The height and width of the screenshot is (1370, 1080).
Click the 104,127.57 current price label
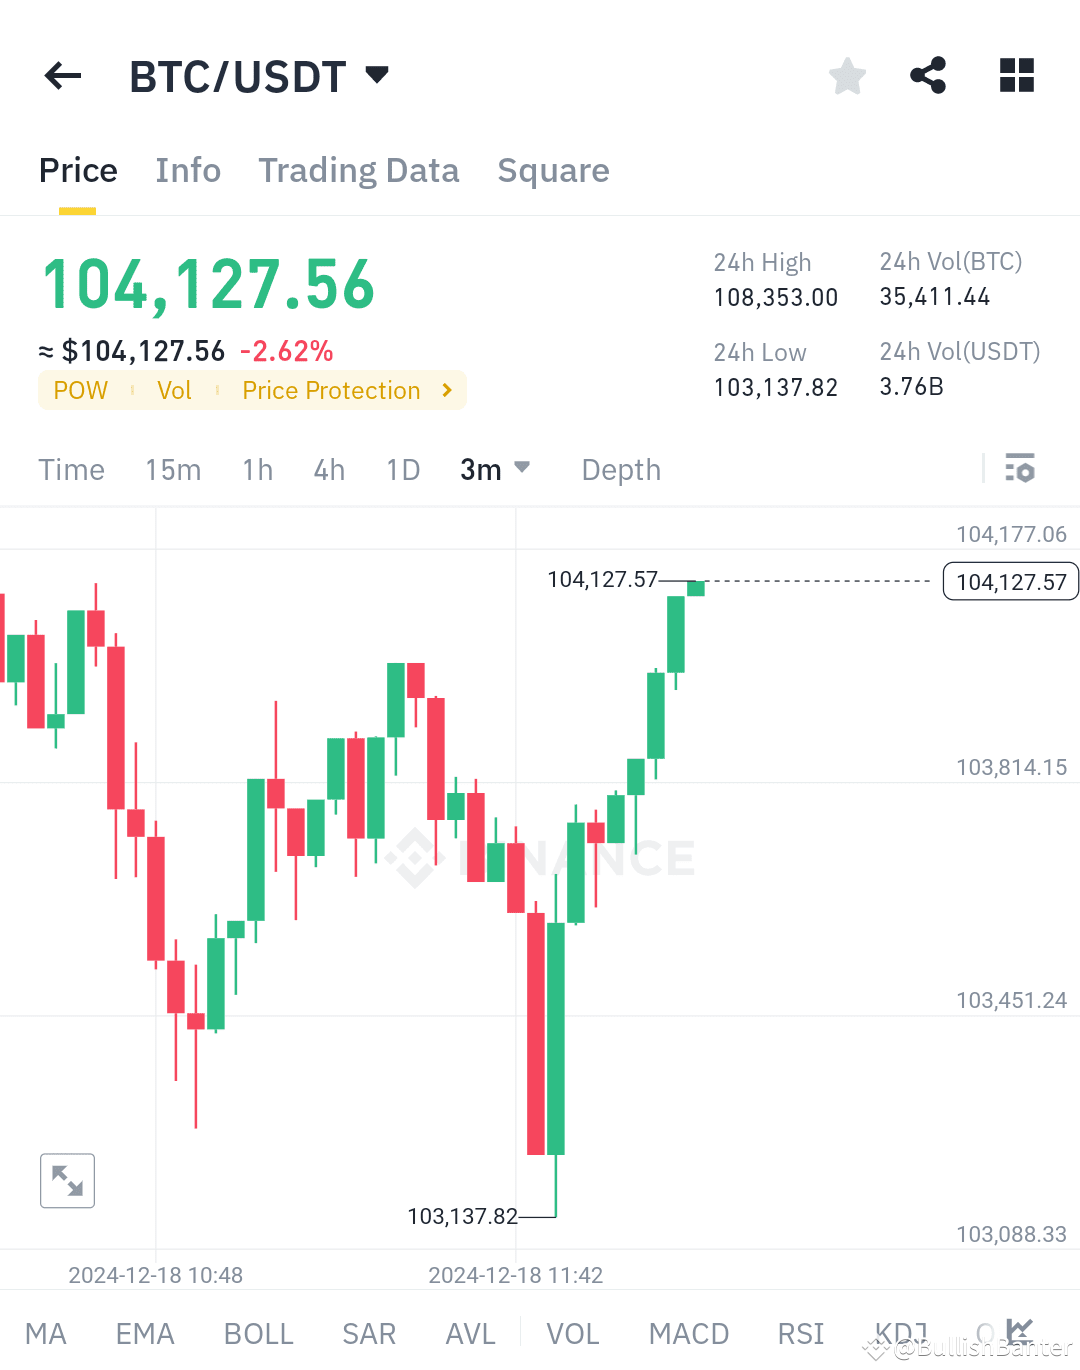pos(1010,581)
